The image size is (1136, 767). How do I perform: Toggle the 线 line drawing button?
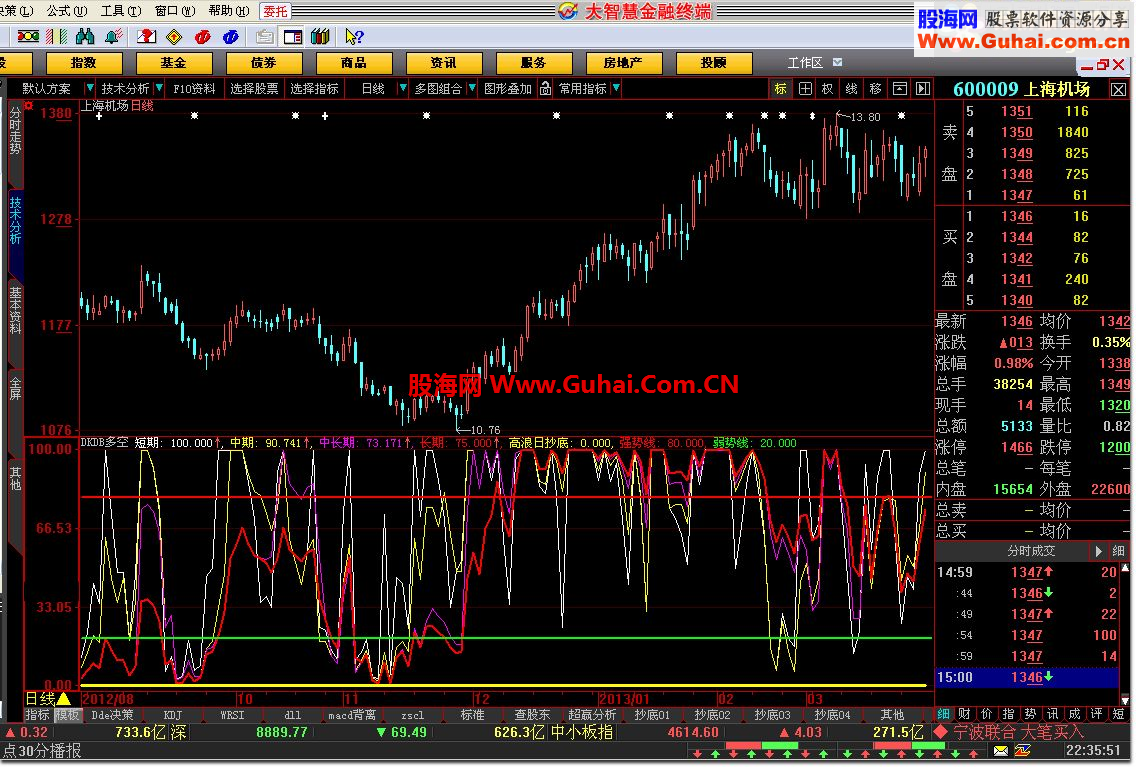tap(851, 88)
